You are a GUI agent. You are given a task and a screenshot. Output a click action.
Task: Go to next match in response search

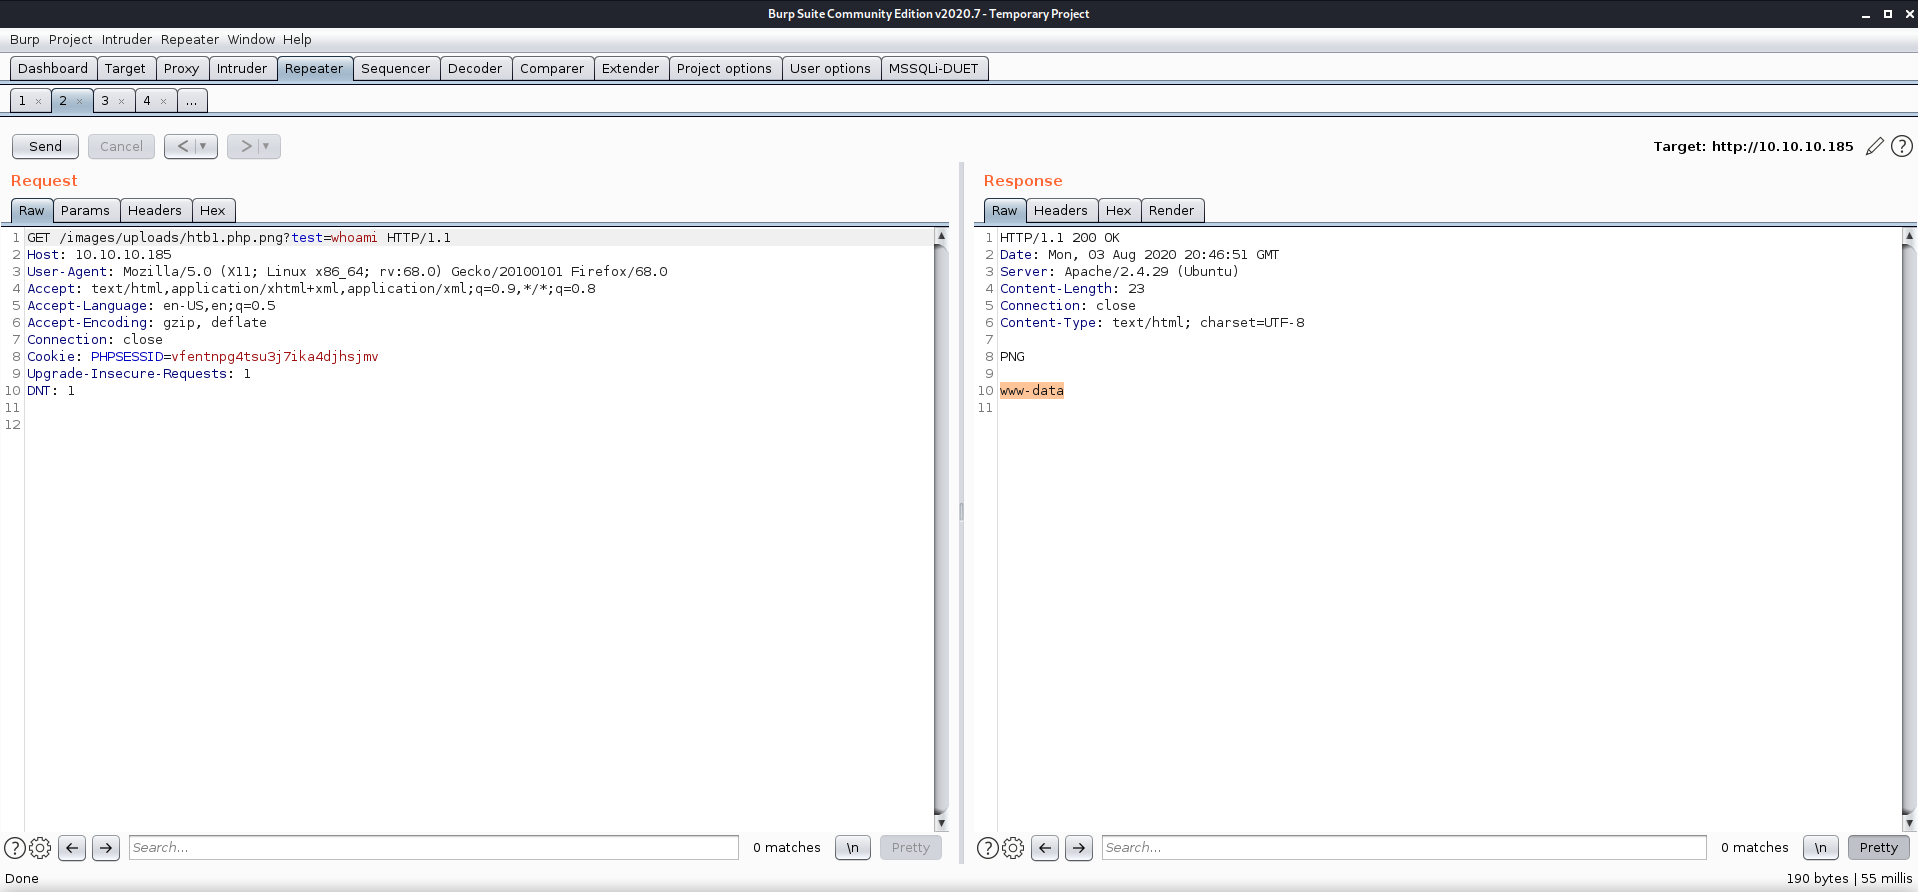coord(1078,848)
